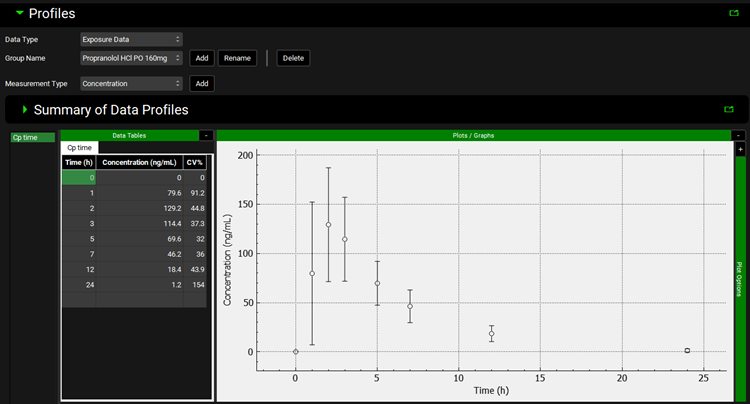This screenshot has width=750, height=404.
Task: Click the CV% column header
Action: pyautogui.click(x=194, y=162)
